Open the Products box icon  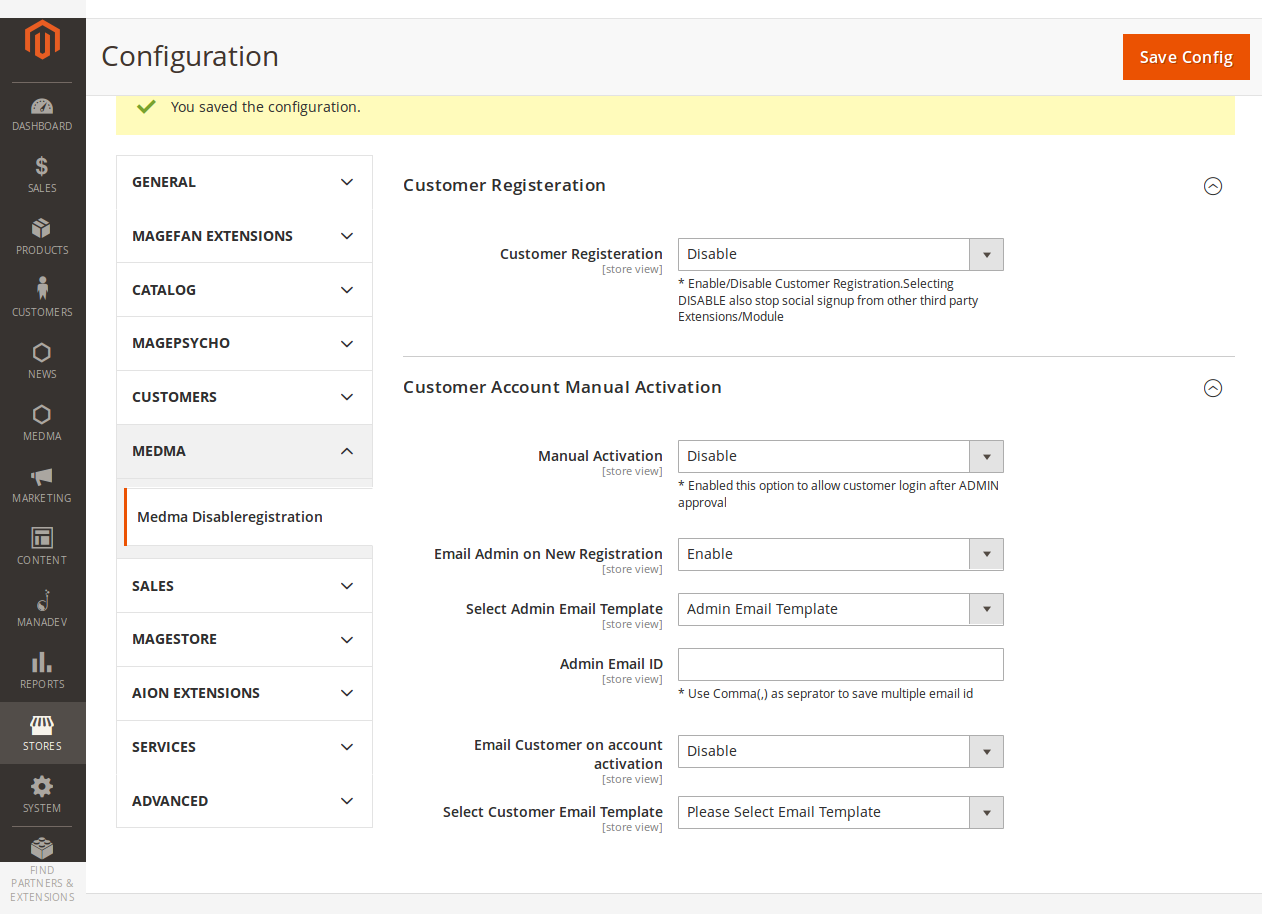click(x=42, y=229)
